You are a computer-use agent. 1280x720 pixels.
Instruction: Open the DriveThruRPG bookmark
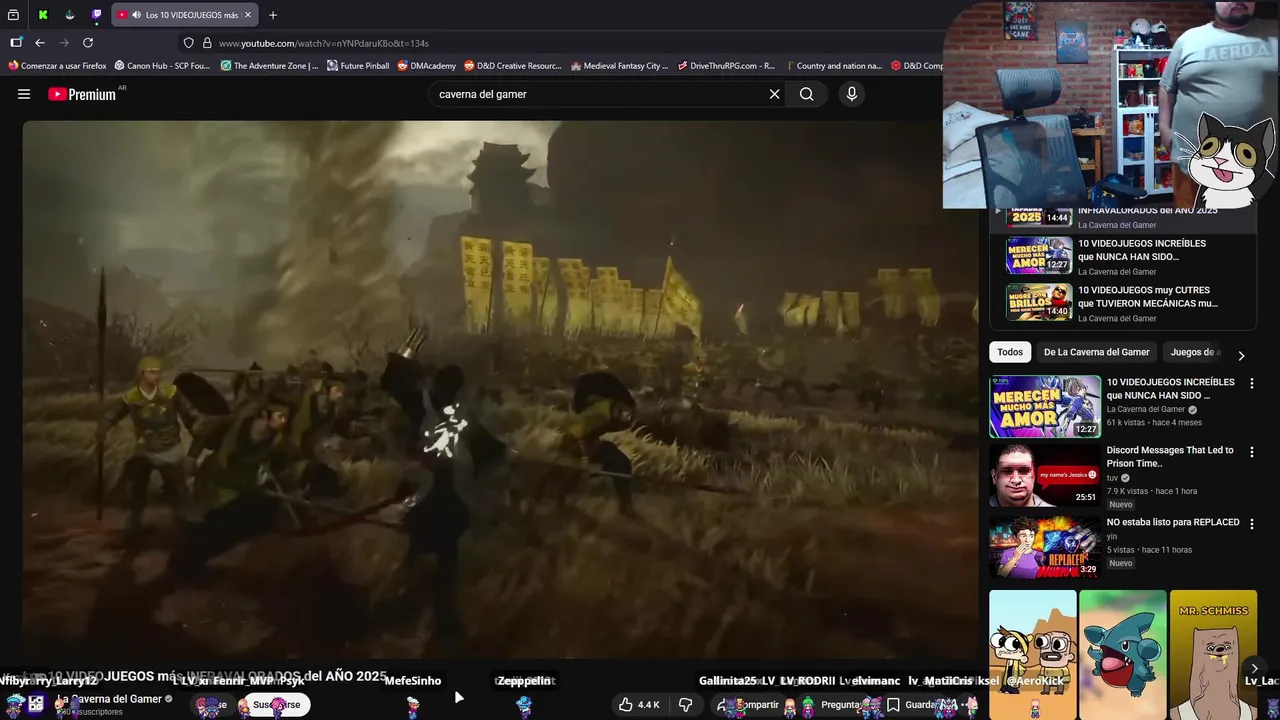pos(726,66)
